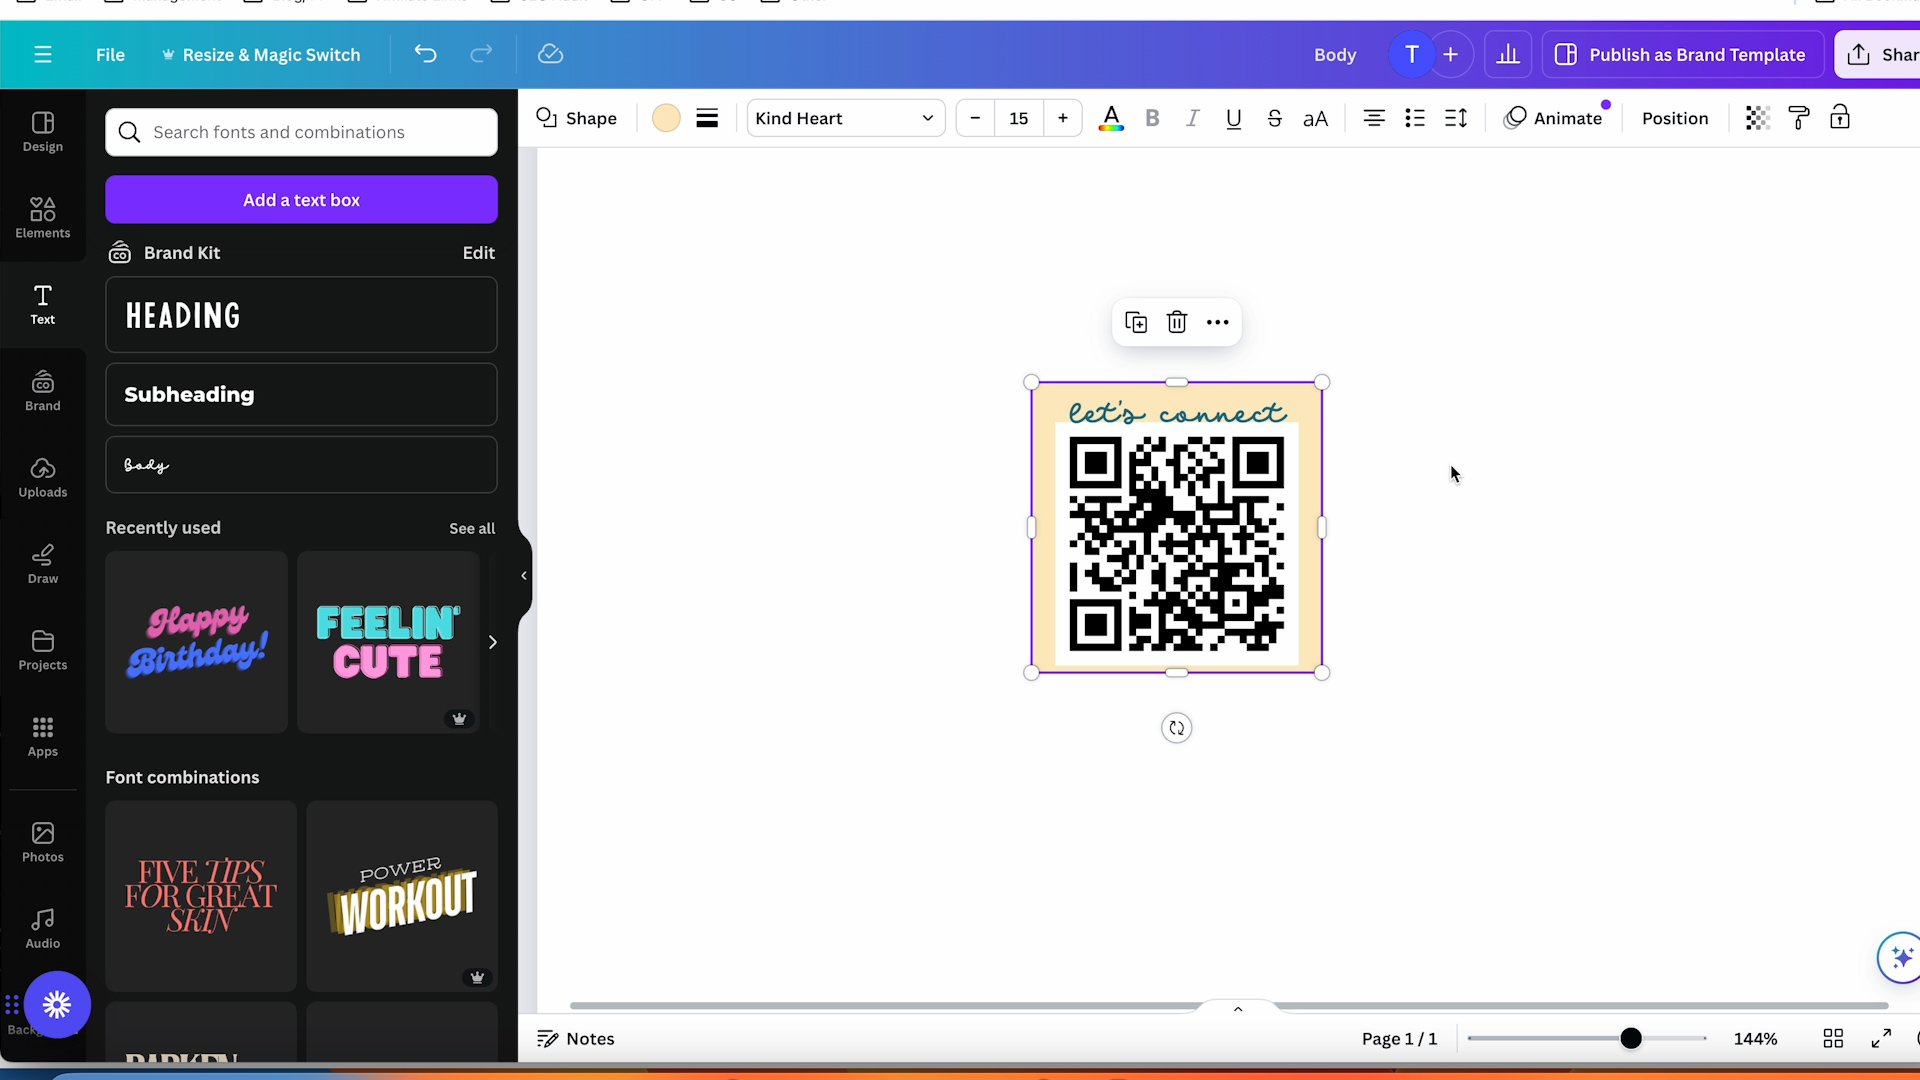Click the strikethrough text icon
Image resolution: width=1920 pixels, height=1080 pixels.
tap(1276, 119)
